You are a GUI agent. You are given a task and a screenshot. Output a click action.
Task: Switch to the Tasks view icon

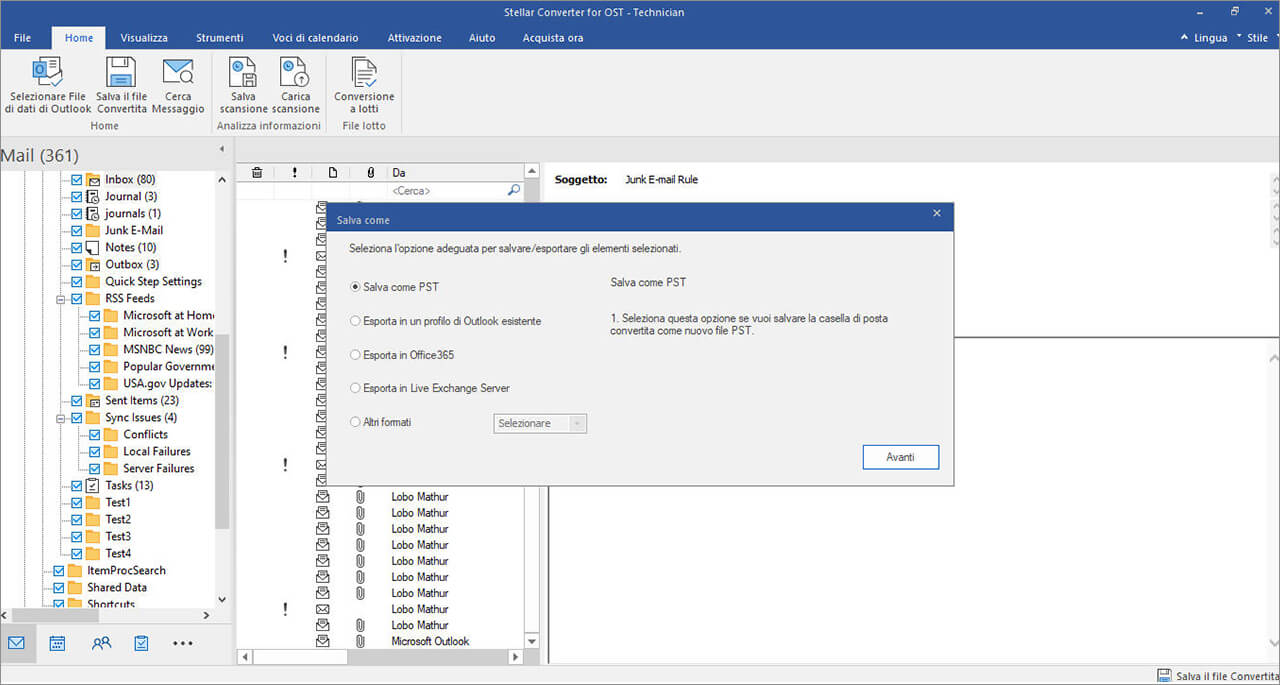point(141,643)
